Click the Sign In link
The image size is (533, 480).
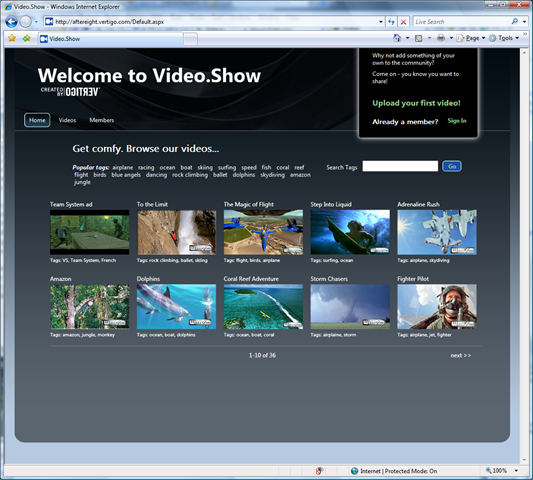click(x=457, y=121)
